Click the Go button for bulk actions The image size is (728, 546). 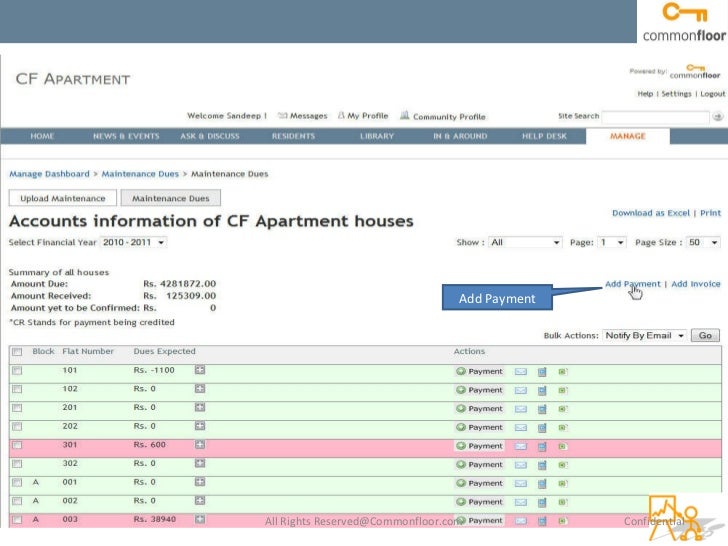click(705, 335)
